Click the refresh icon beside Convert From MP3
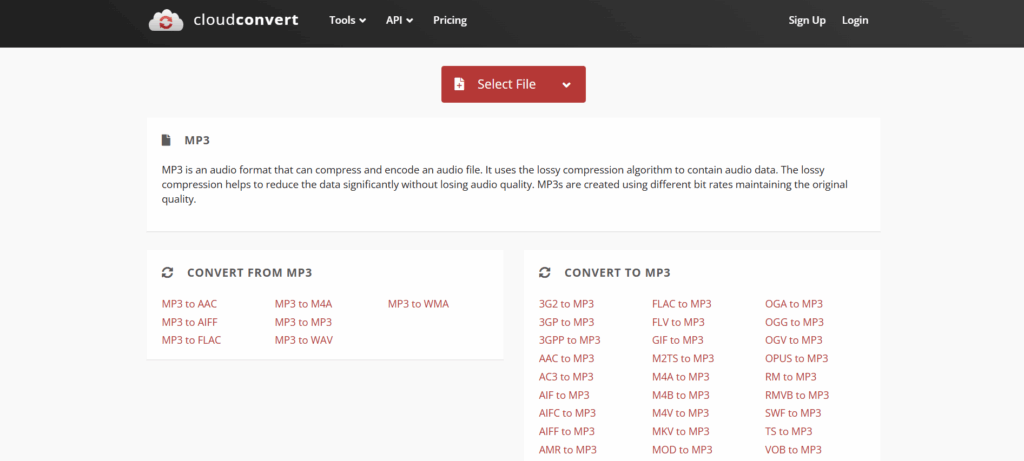The width and height of the screenshot is (1024, 461). pos(167,273)
